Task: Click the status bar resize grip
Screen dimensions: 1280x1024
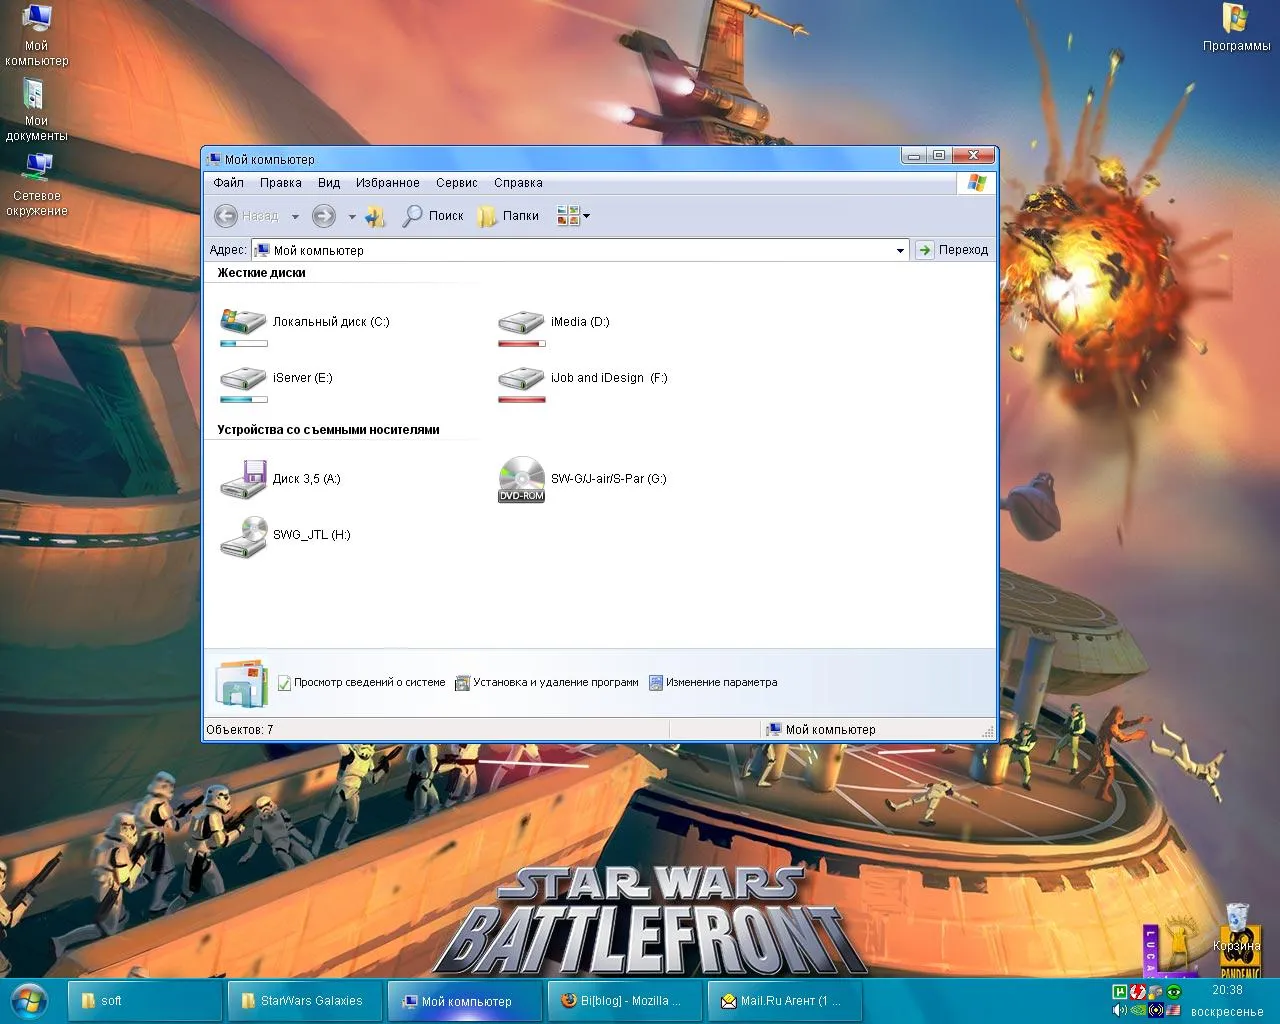Action: [x=988, y=732]
